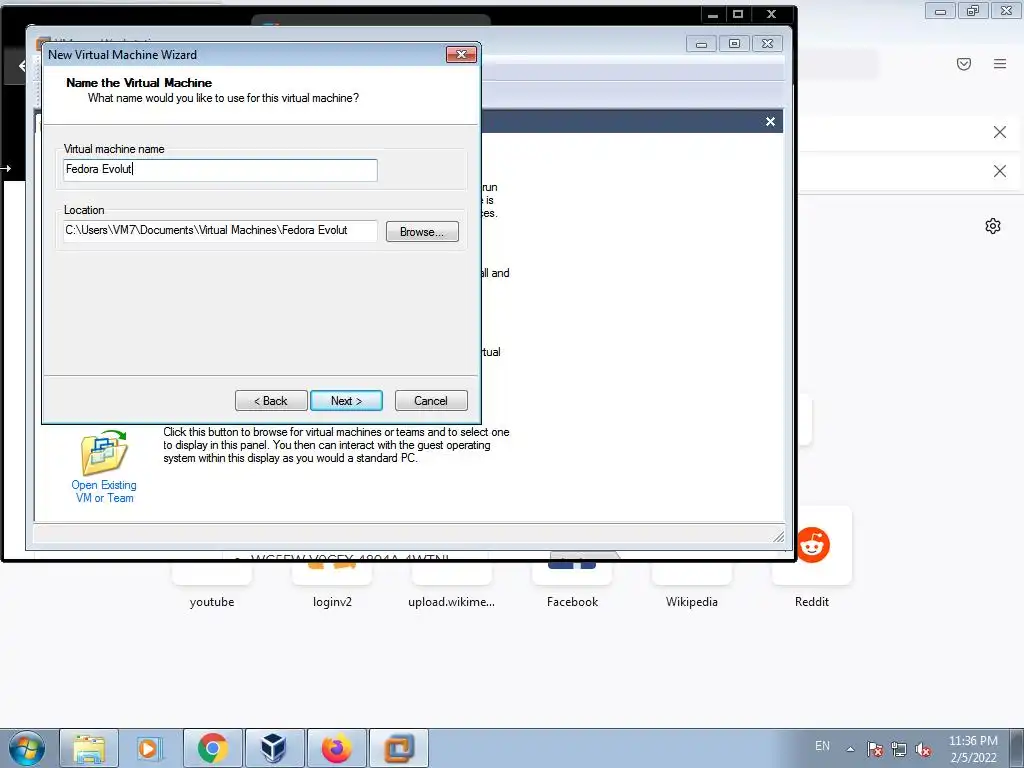Viewport: 1024px width, 768px height.
Task: Minimize the VMware Workstation window
Action: 701,44
